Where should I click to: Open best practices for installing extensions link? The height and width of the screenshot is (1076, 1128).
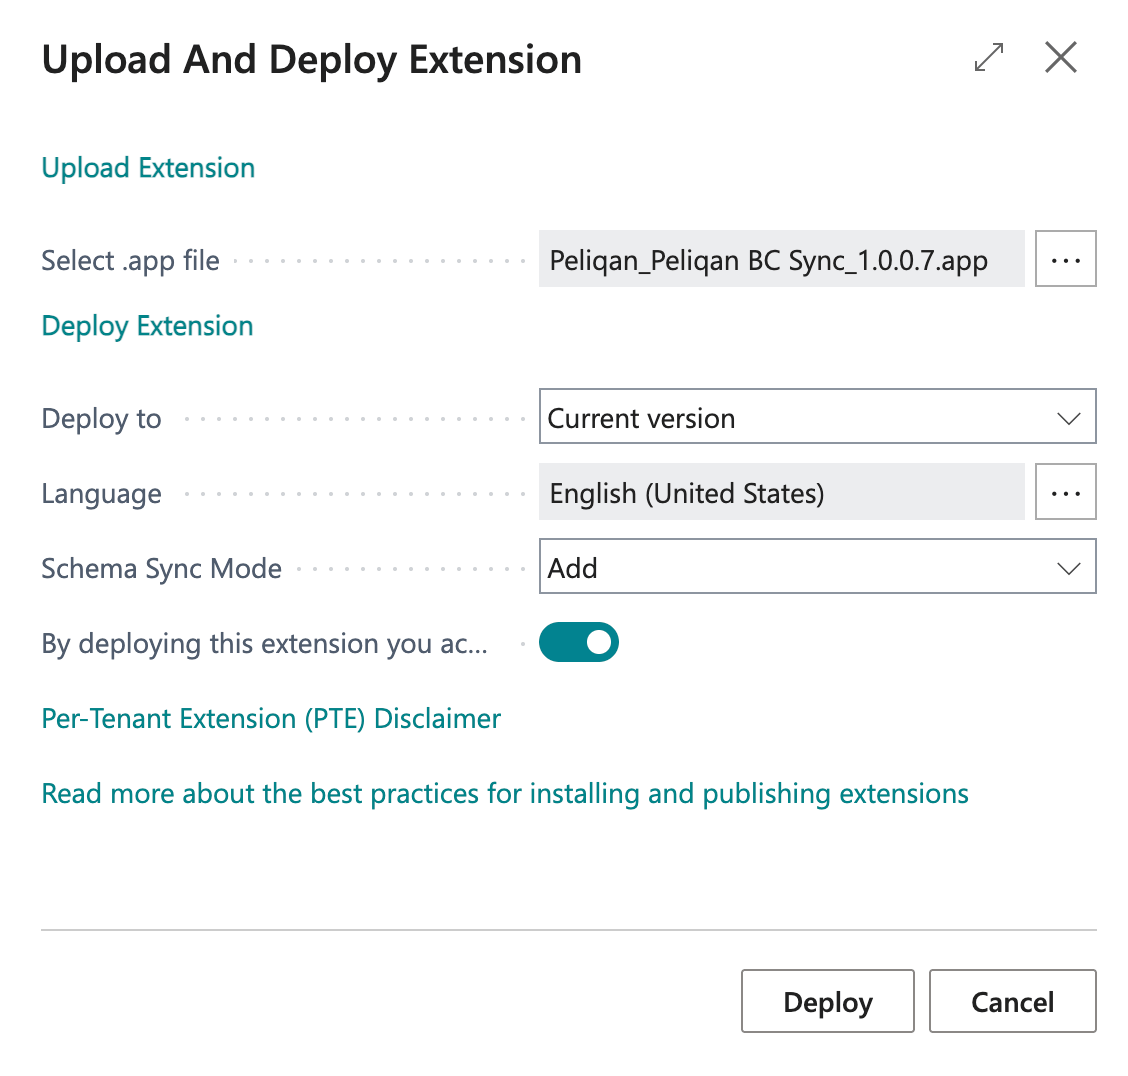505,793
